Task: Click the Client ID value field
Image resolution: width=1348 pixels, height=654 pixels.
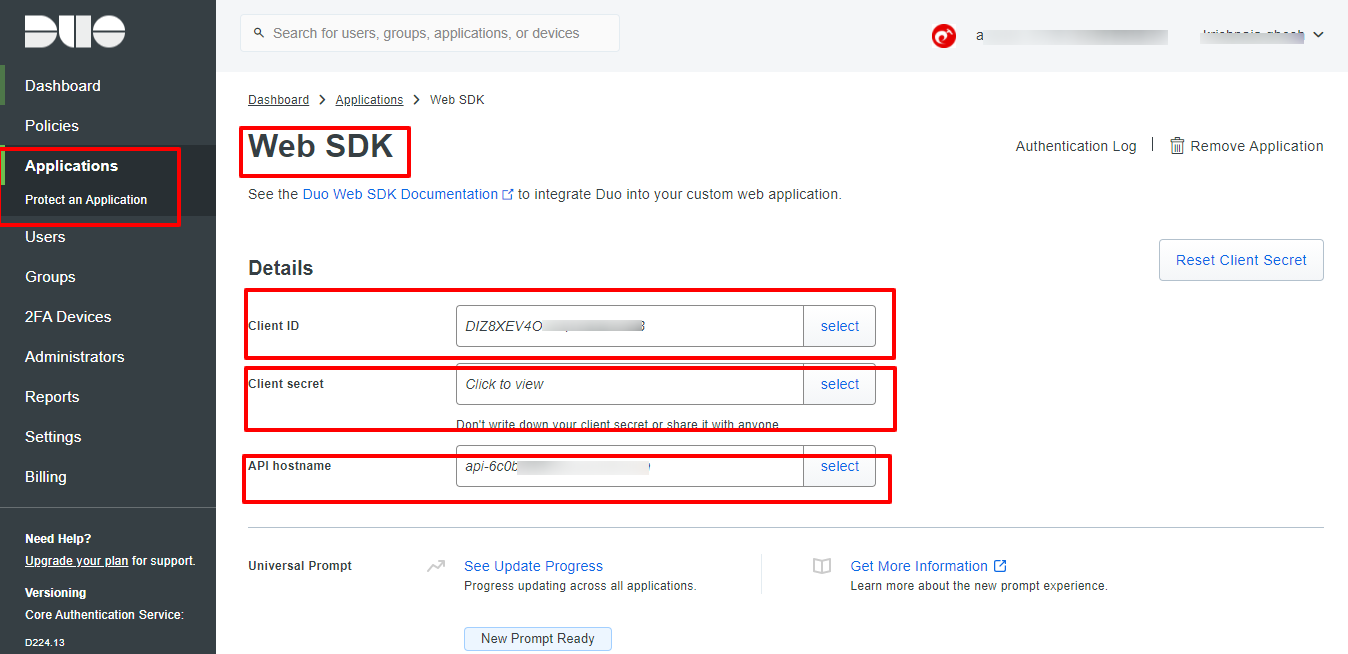Action: point(630,326)
